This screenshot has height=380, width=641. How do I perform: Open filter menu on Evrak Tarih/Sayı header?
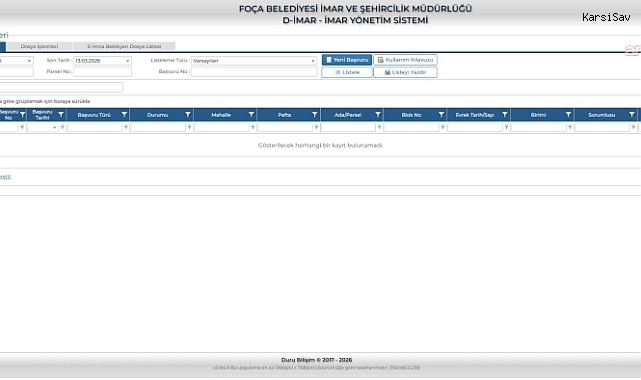(x=505, y=115)
